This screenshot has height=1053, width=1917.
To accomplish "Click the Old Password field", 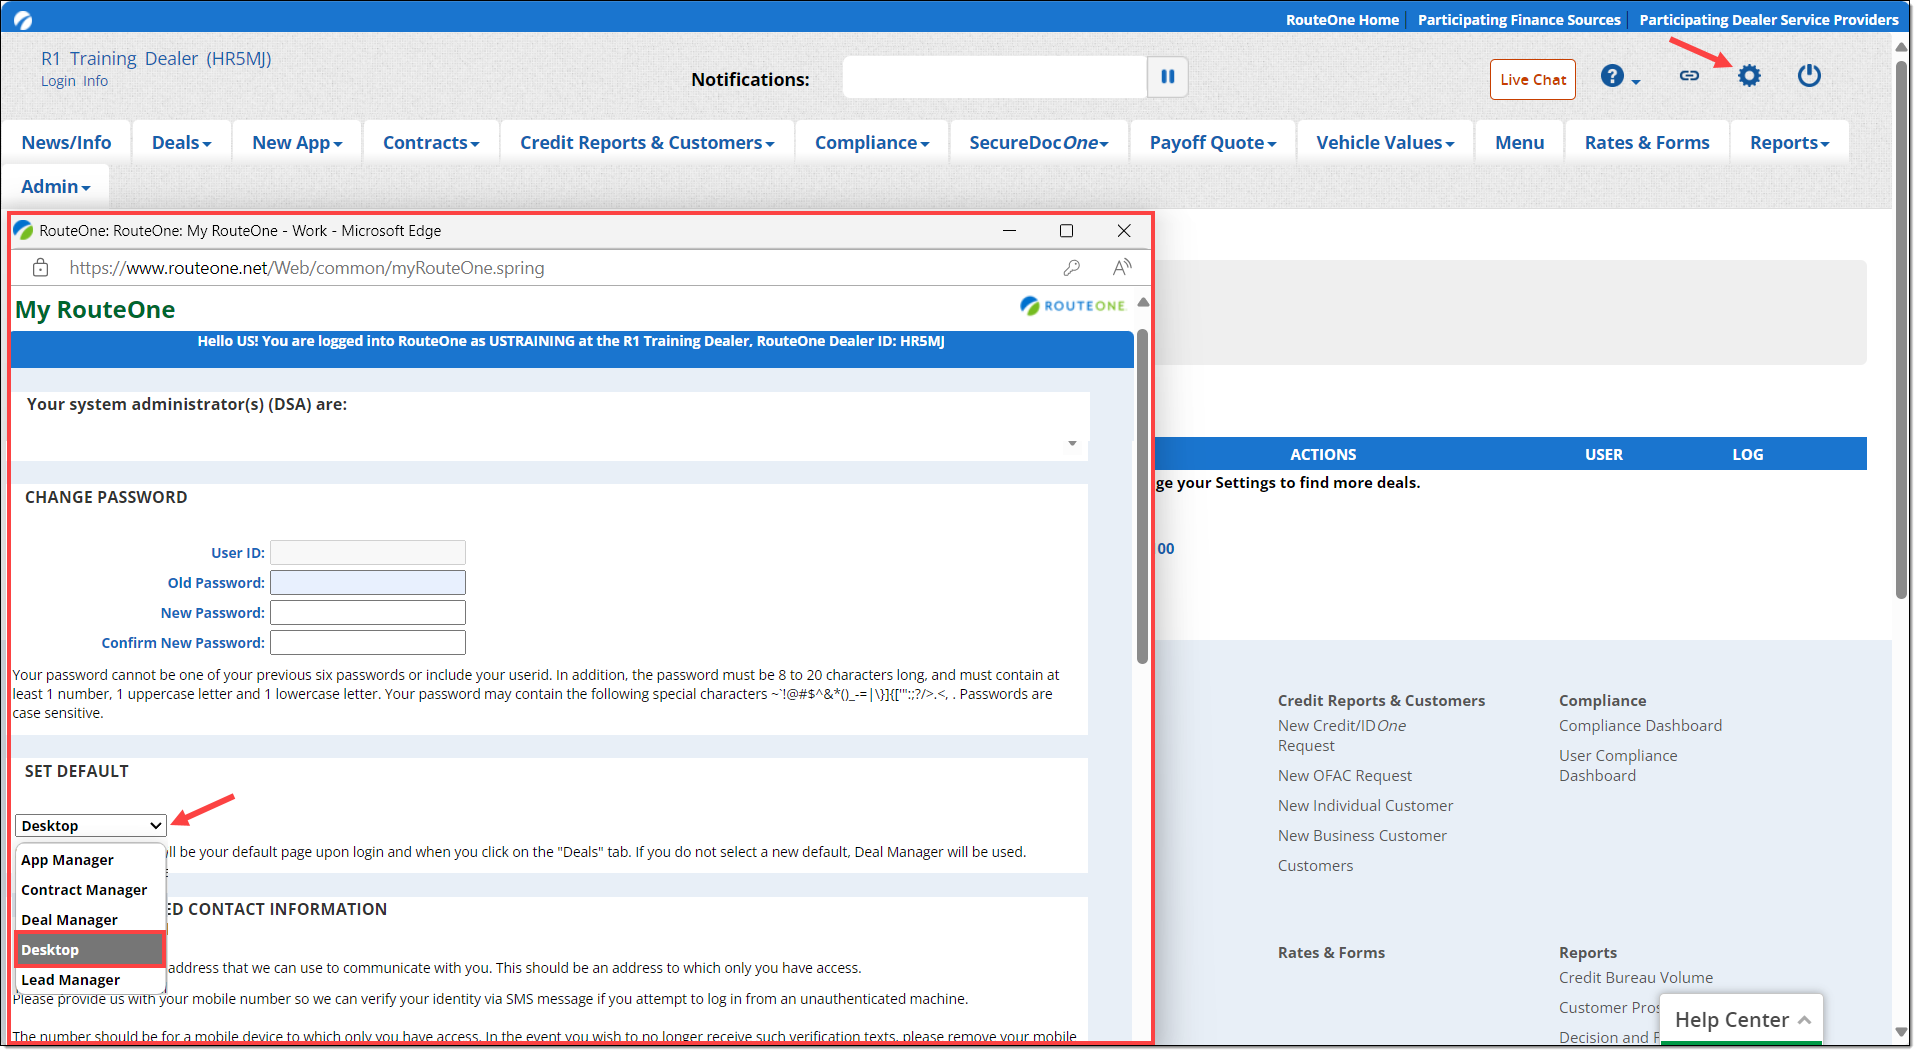I will point(368,583).
